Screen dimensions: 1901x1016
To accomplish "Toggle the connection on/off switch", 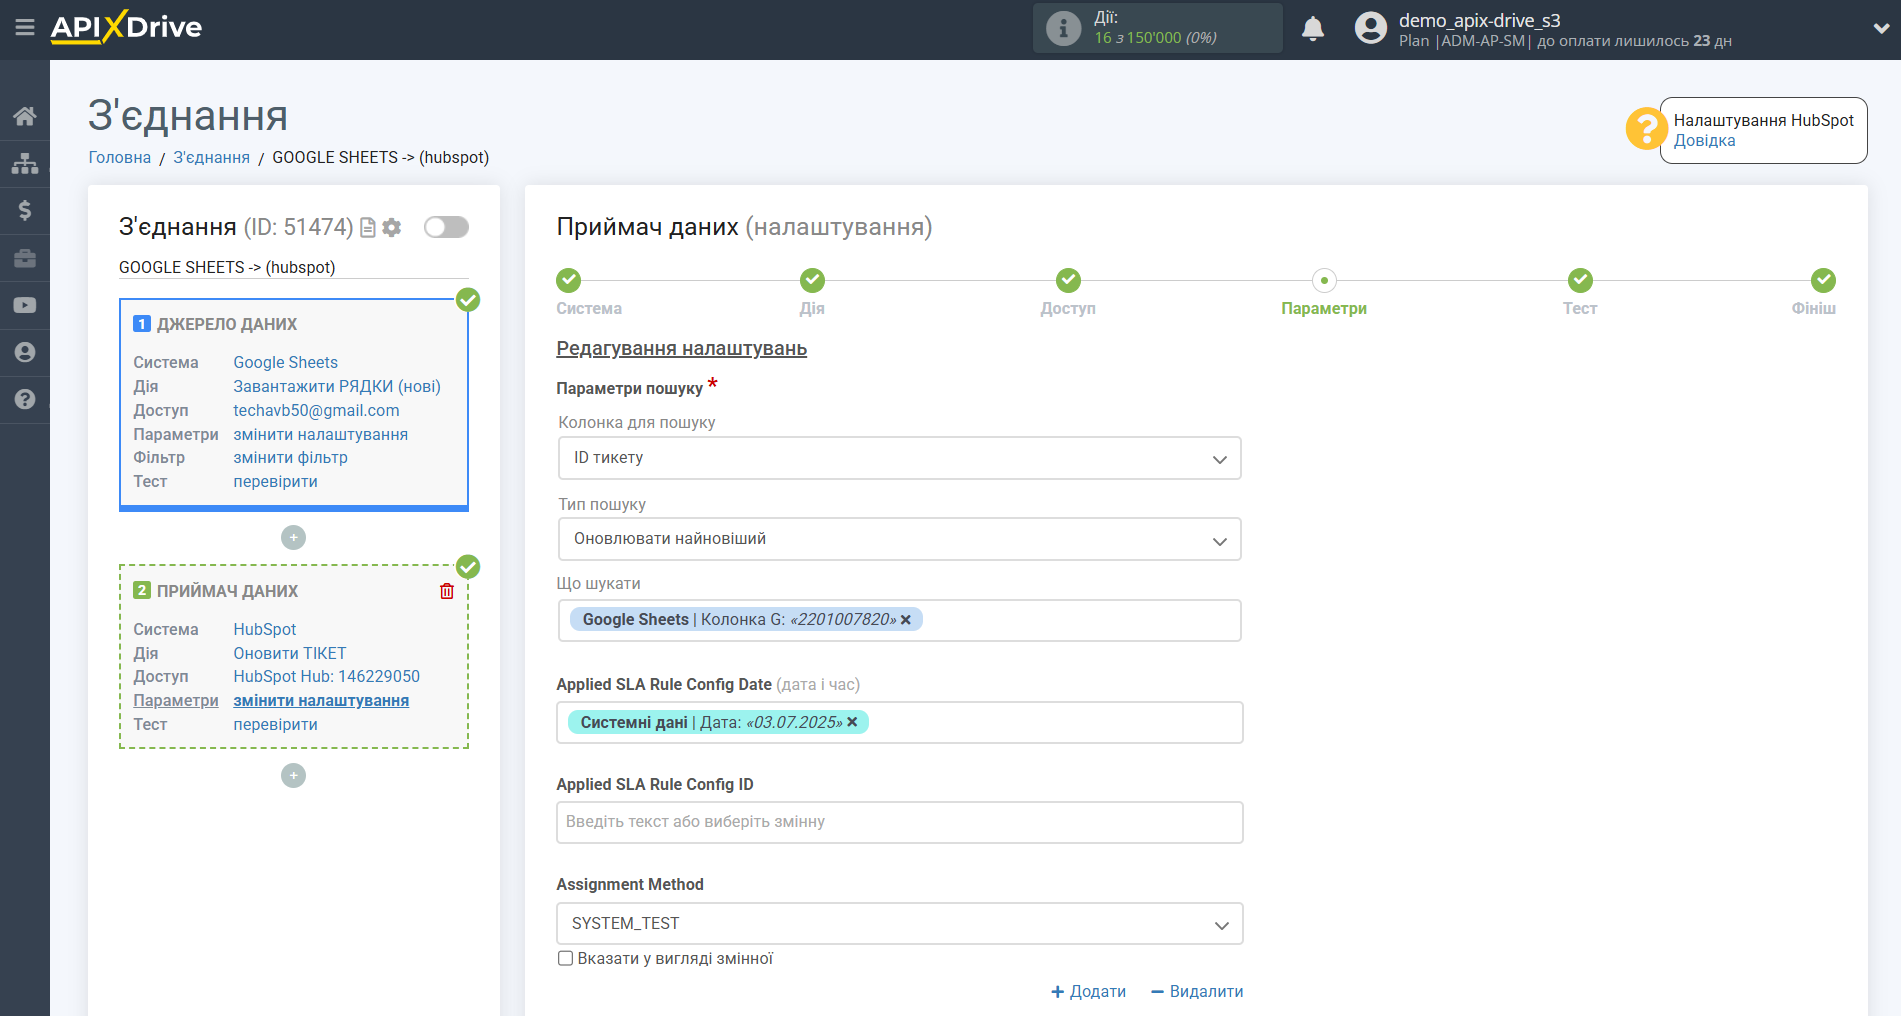I will [446, 227].
